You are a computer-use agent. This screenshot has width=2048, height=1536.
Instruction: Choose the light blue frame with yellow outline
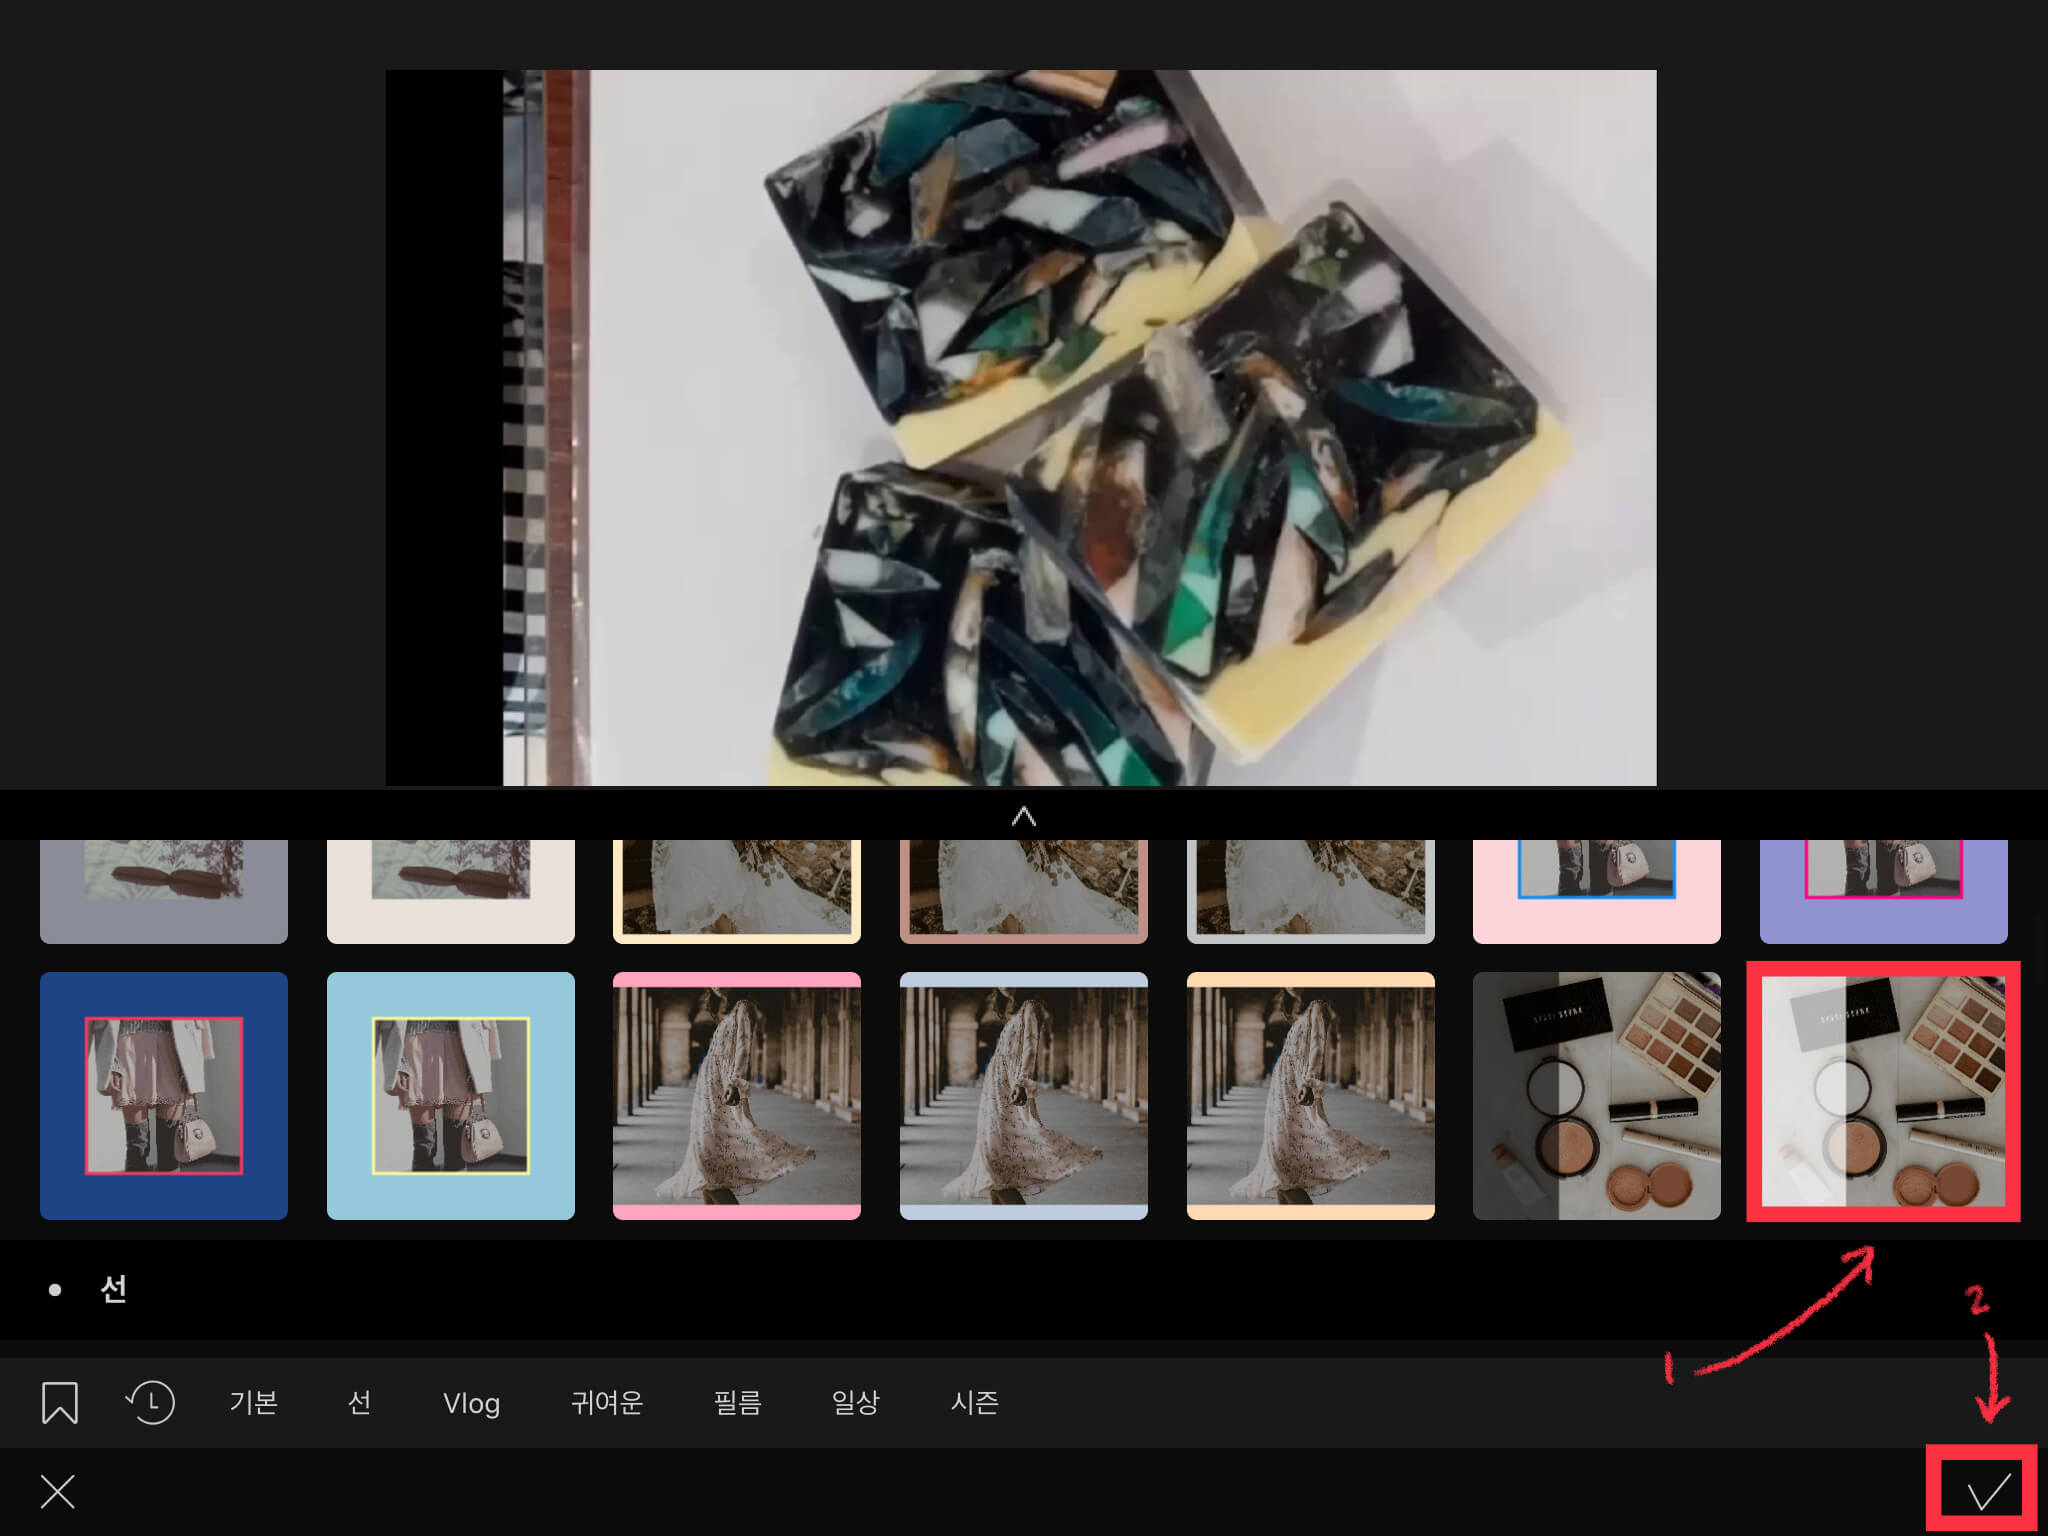click(450, 1095)
